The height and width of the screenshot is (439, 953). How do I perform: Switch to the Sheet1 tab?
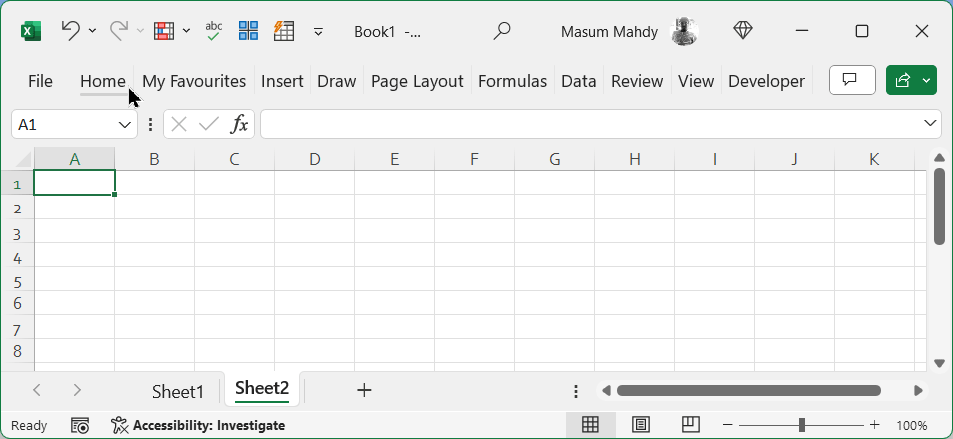tap(178, 391)
